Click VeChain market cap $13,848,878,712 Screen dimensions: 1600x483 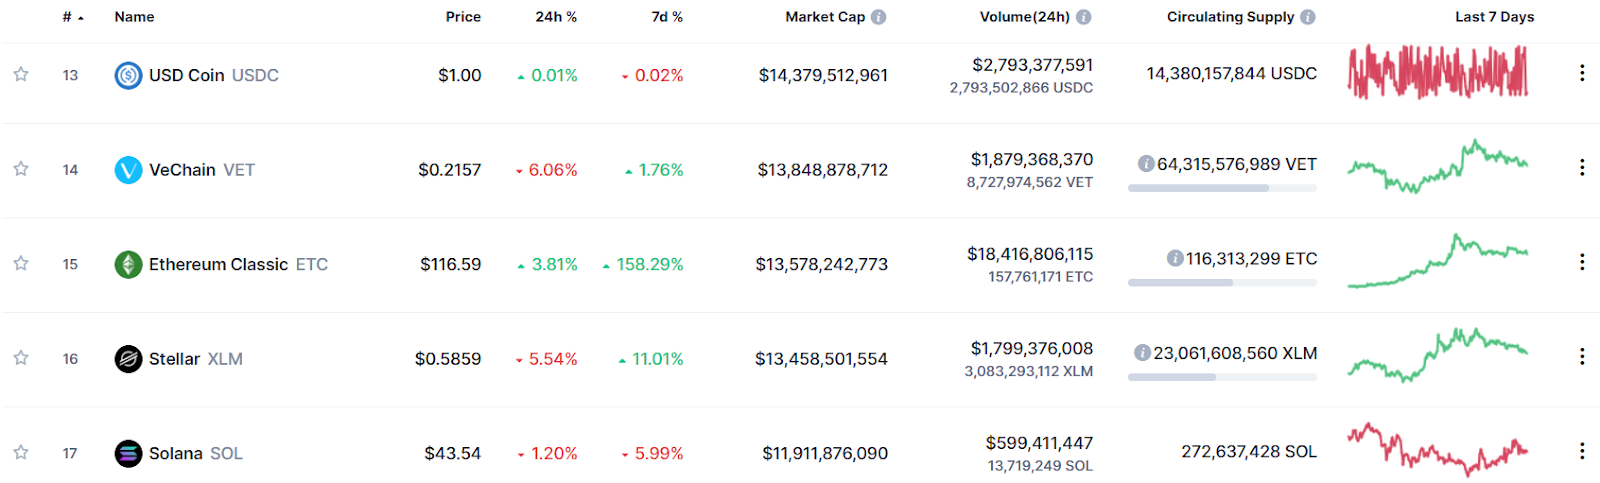(x=823, y=170)
